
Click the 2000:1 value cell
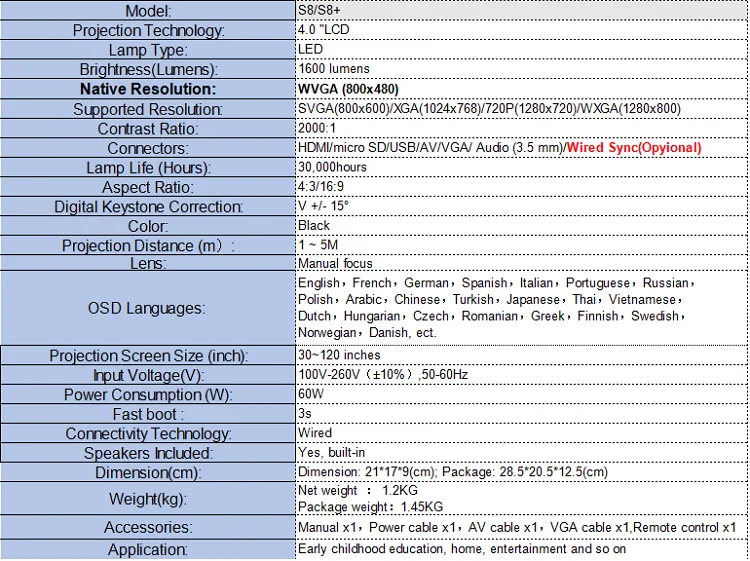[521, 128]
